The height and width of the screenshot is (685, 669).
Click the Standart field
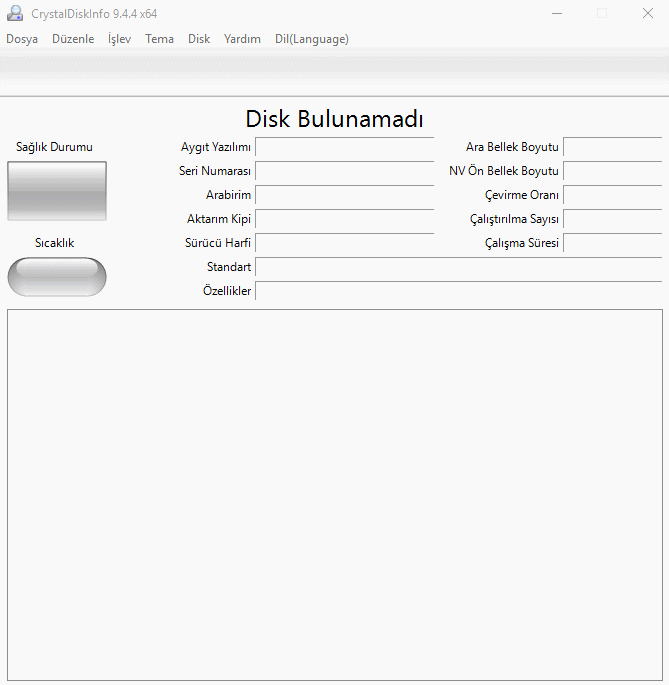(x=459, y=267)
